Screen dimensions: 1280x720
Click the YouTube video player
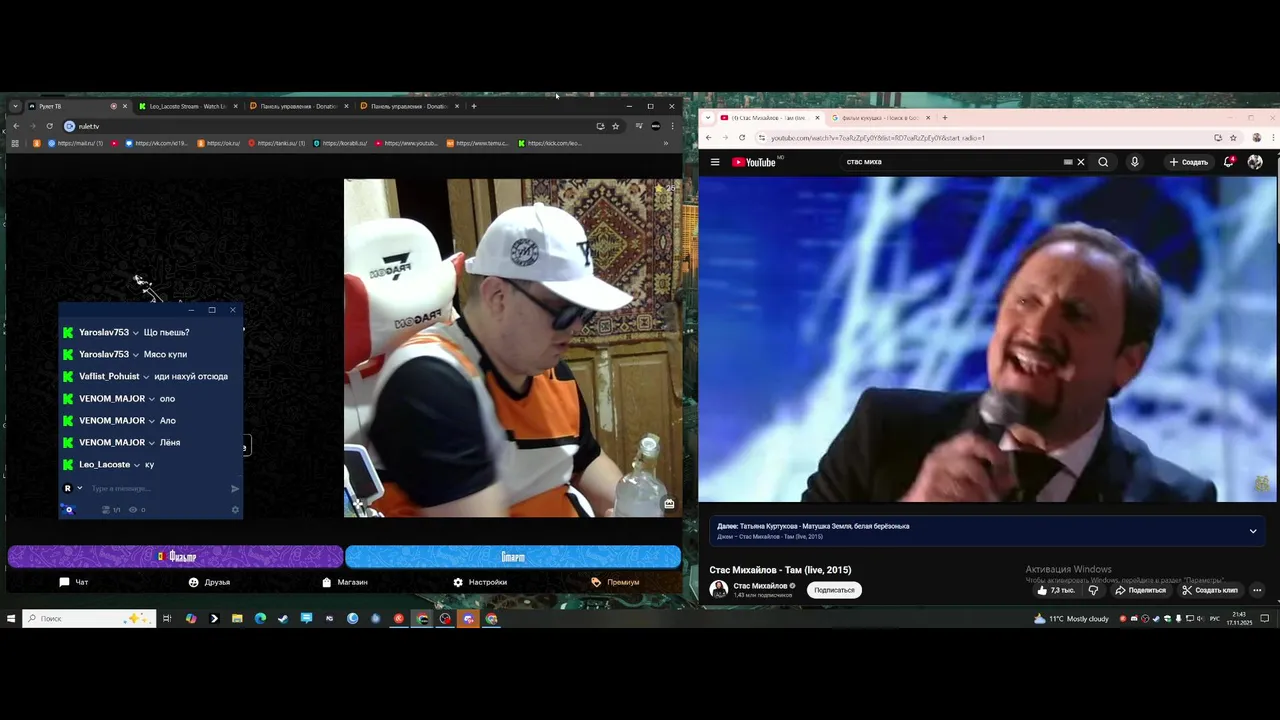(987, 340)
